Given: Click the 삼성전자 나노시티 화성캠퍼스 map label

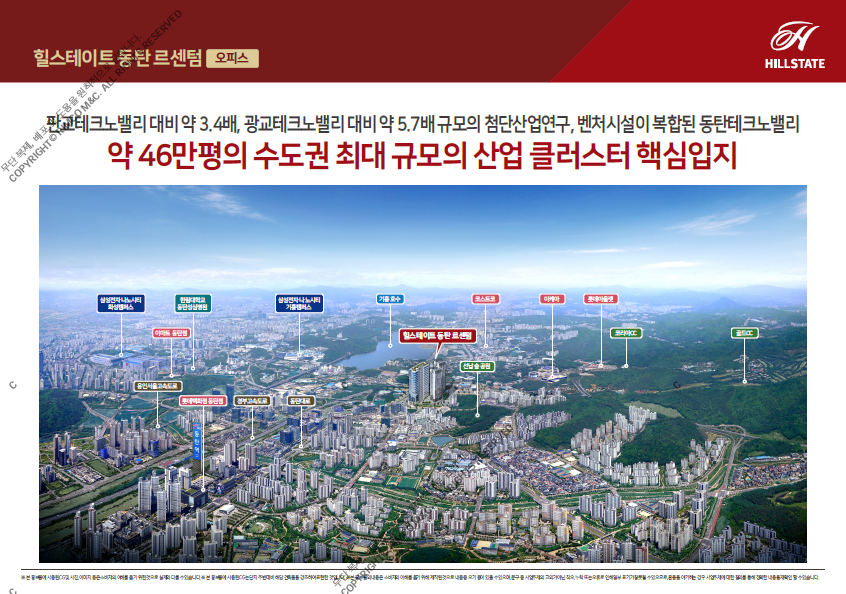Looking at the screenshot, I should tap(121, 303).
